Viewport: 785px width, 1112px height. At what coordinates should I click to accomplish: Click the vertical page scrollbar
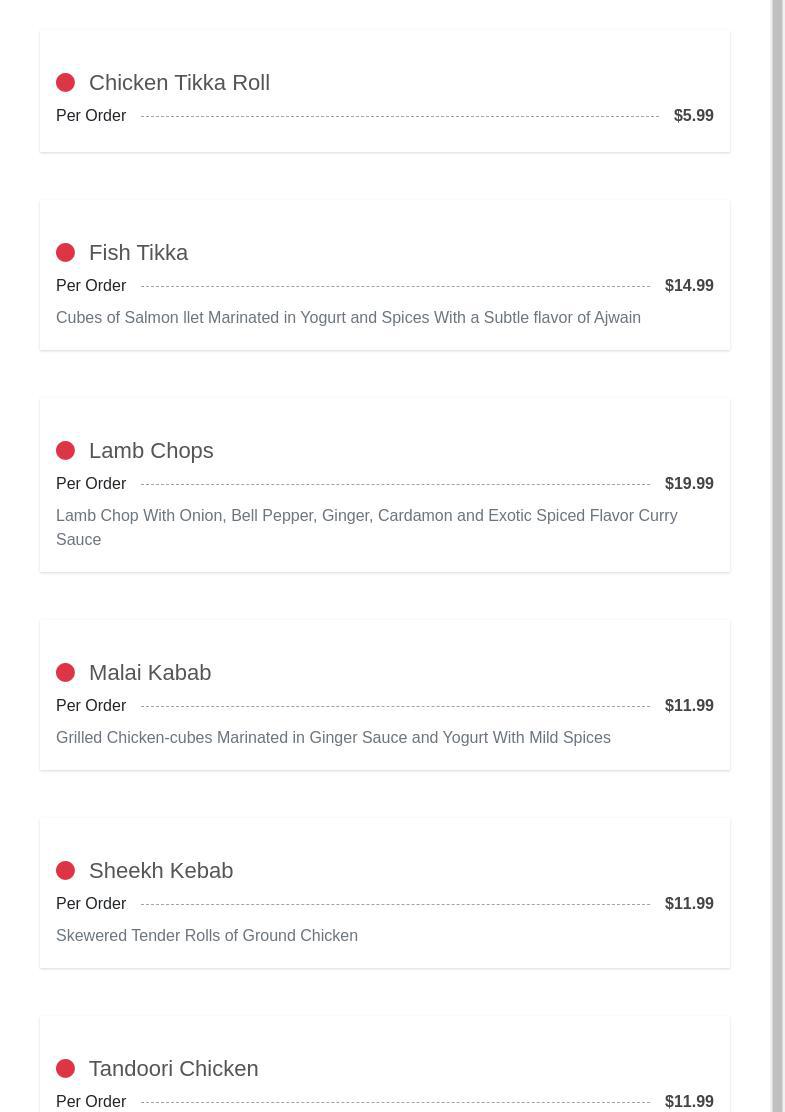pos(777,556)
